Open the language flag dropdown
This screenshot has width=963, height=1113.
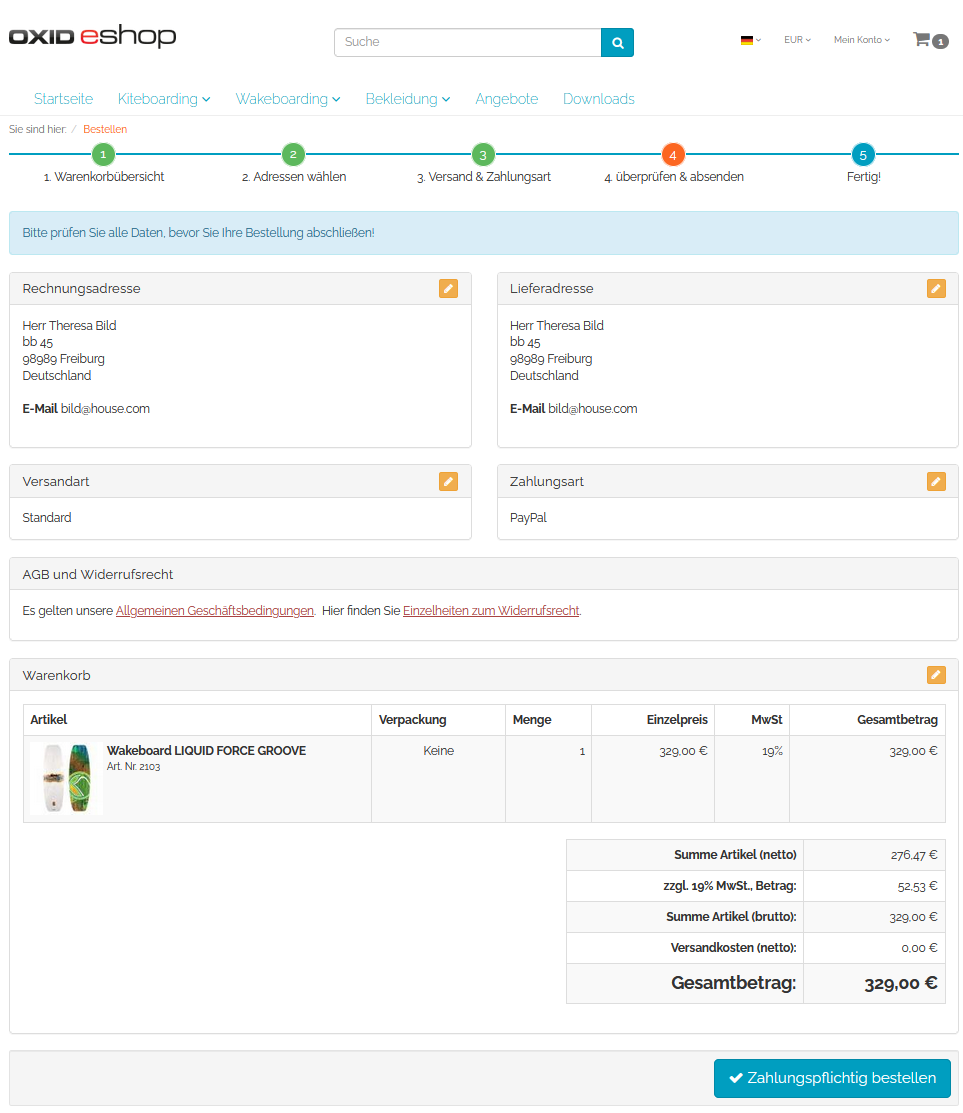coord(750,40)
